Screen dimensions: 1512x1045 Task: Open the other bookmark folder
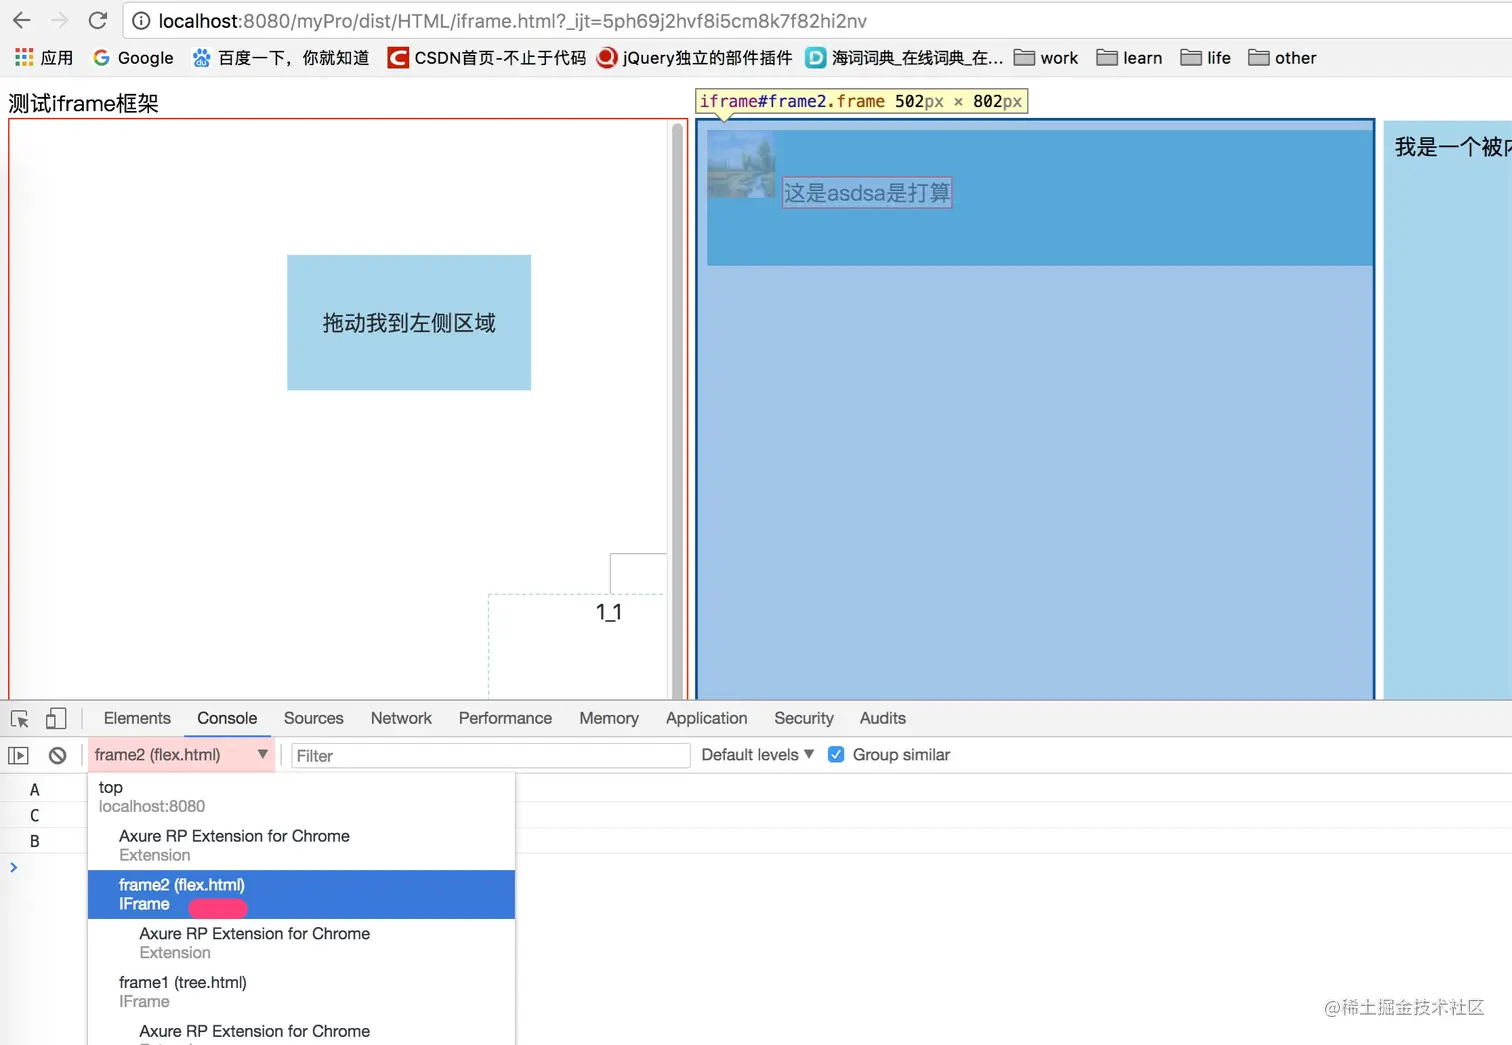[x=1282, y=58]
